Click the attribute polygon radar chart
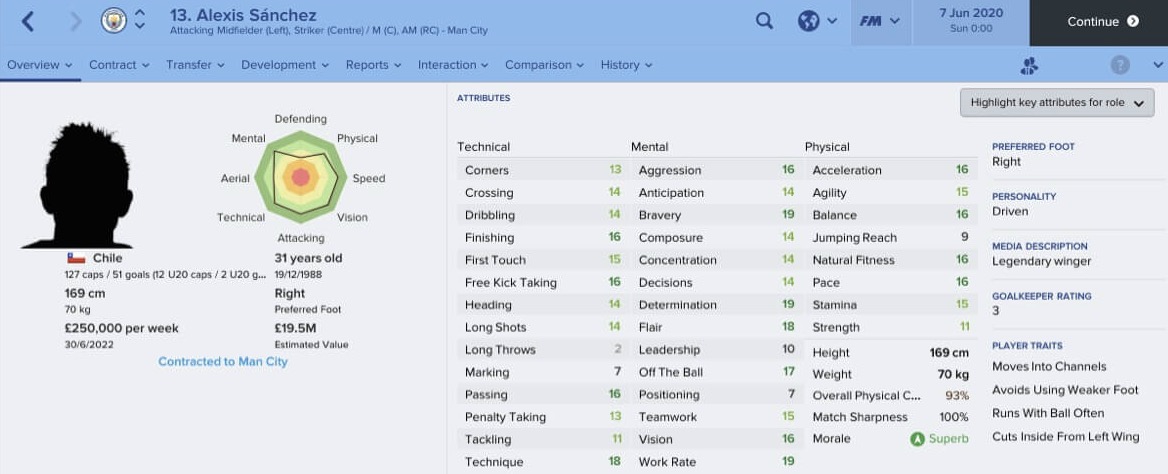1168x474 pixels. (301, 177)
